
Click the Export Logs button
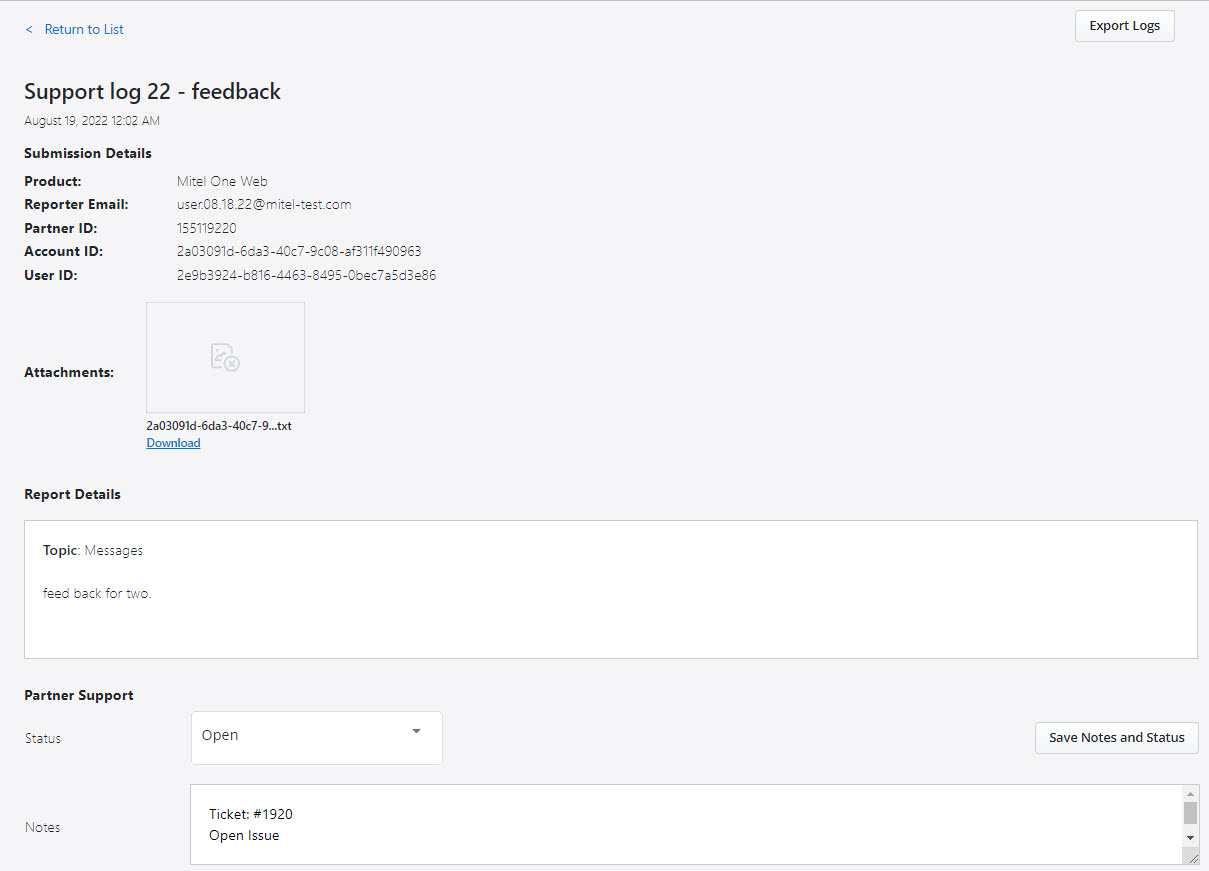point(1124,25)
